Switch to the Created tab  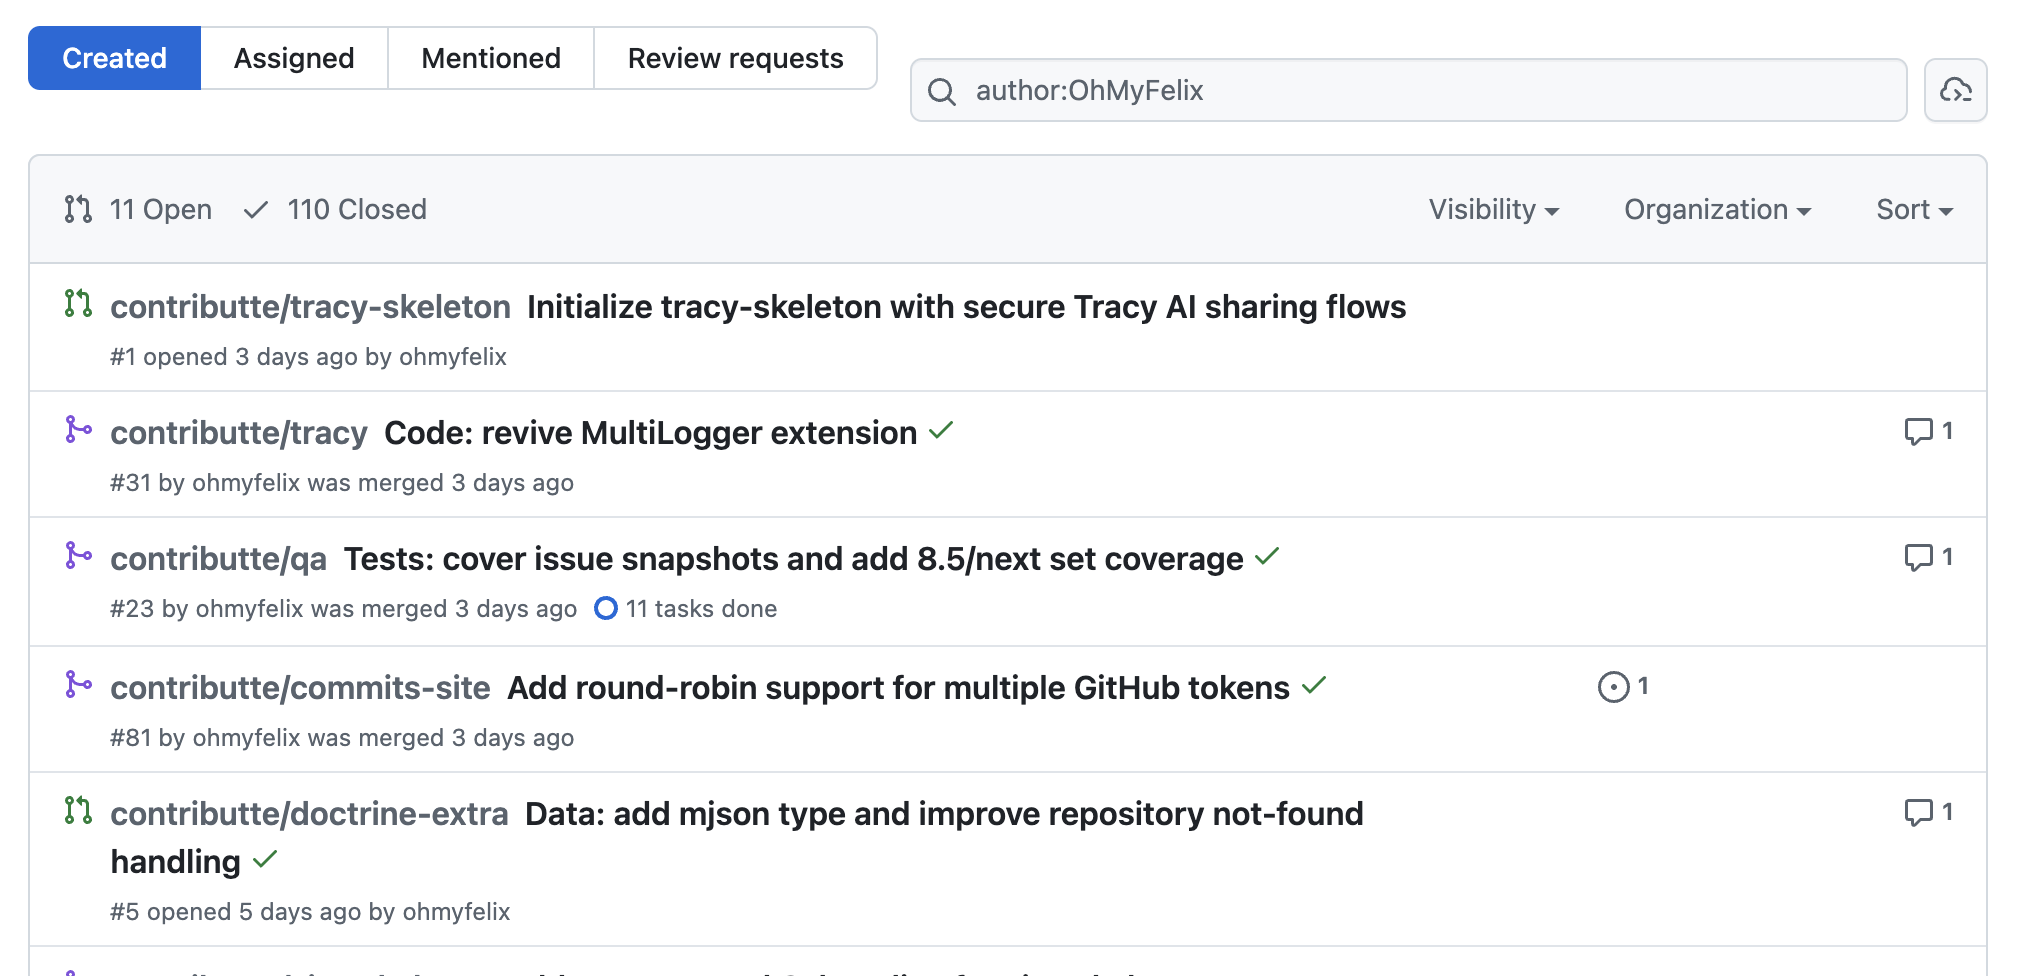[114, 58]
